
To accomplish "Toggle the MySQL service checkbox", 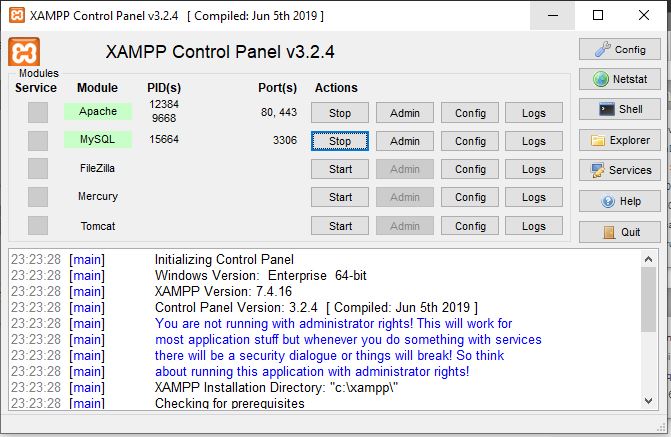I will [38, 141].
